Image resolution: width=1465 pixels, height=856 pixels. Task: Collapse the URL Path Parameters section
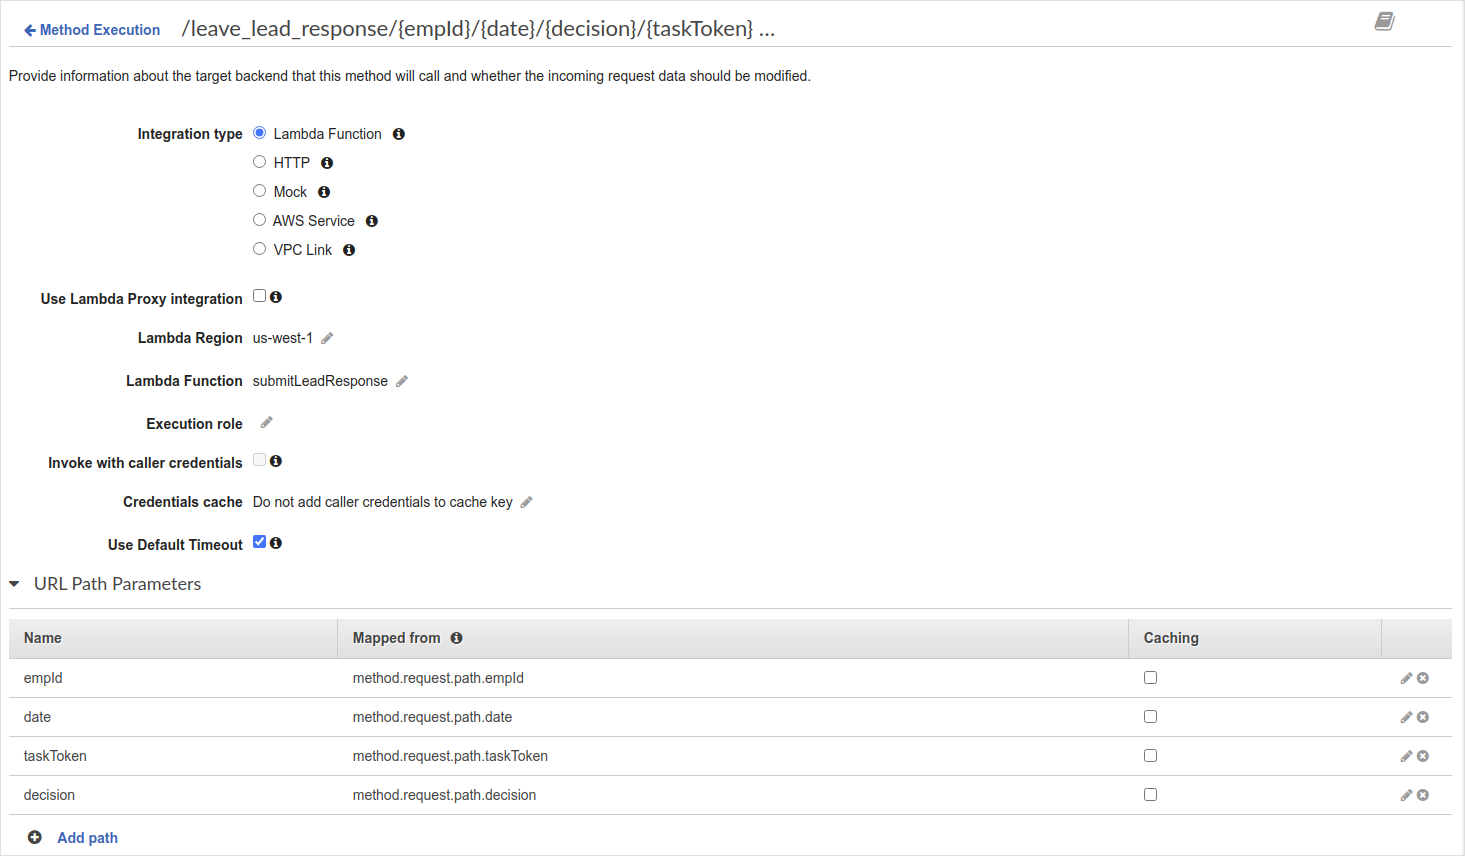pyautogui.click(x=14, y=584)
